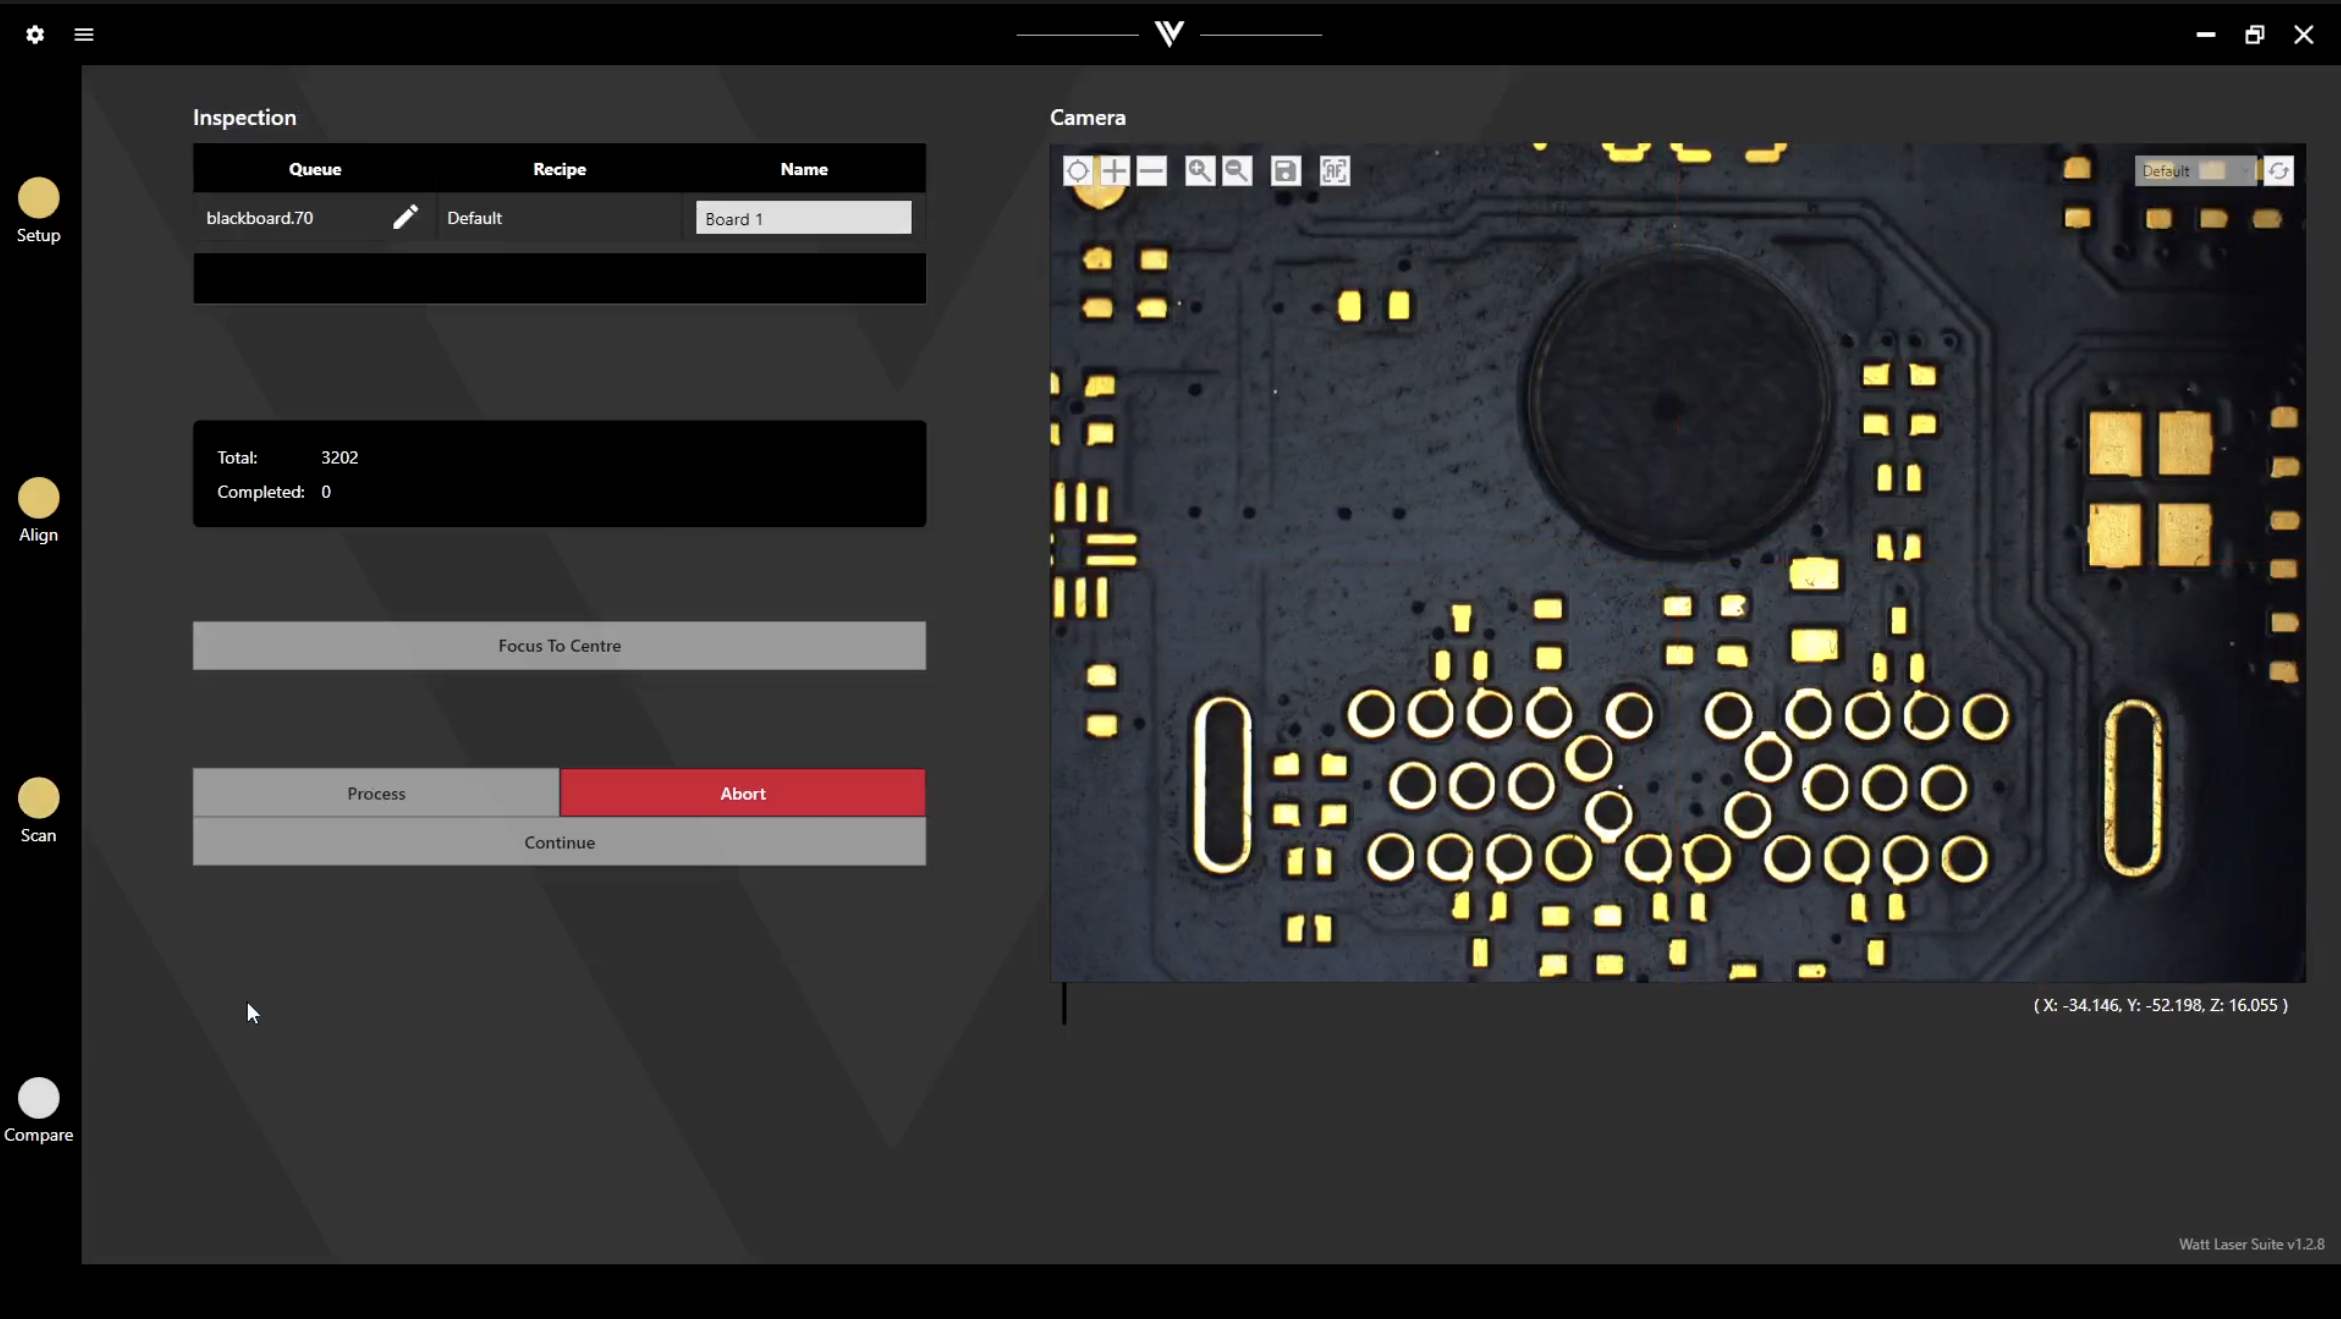Select the camera centering crosshair tool
This screenshot has height=1319, width=2341.
[1078, 170]
